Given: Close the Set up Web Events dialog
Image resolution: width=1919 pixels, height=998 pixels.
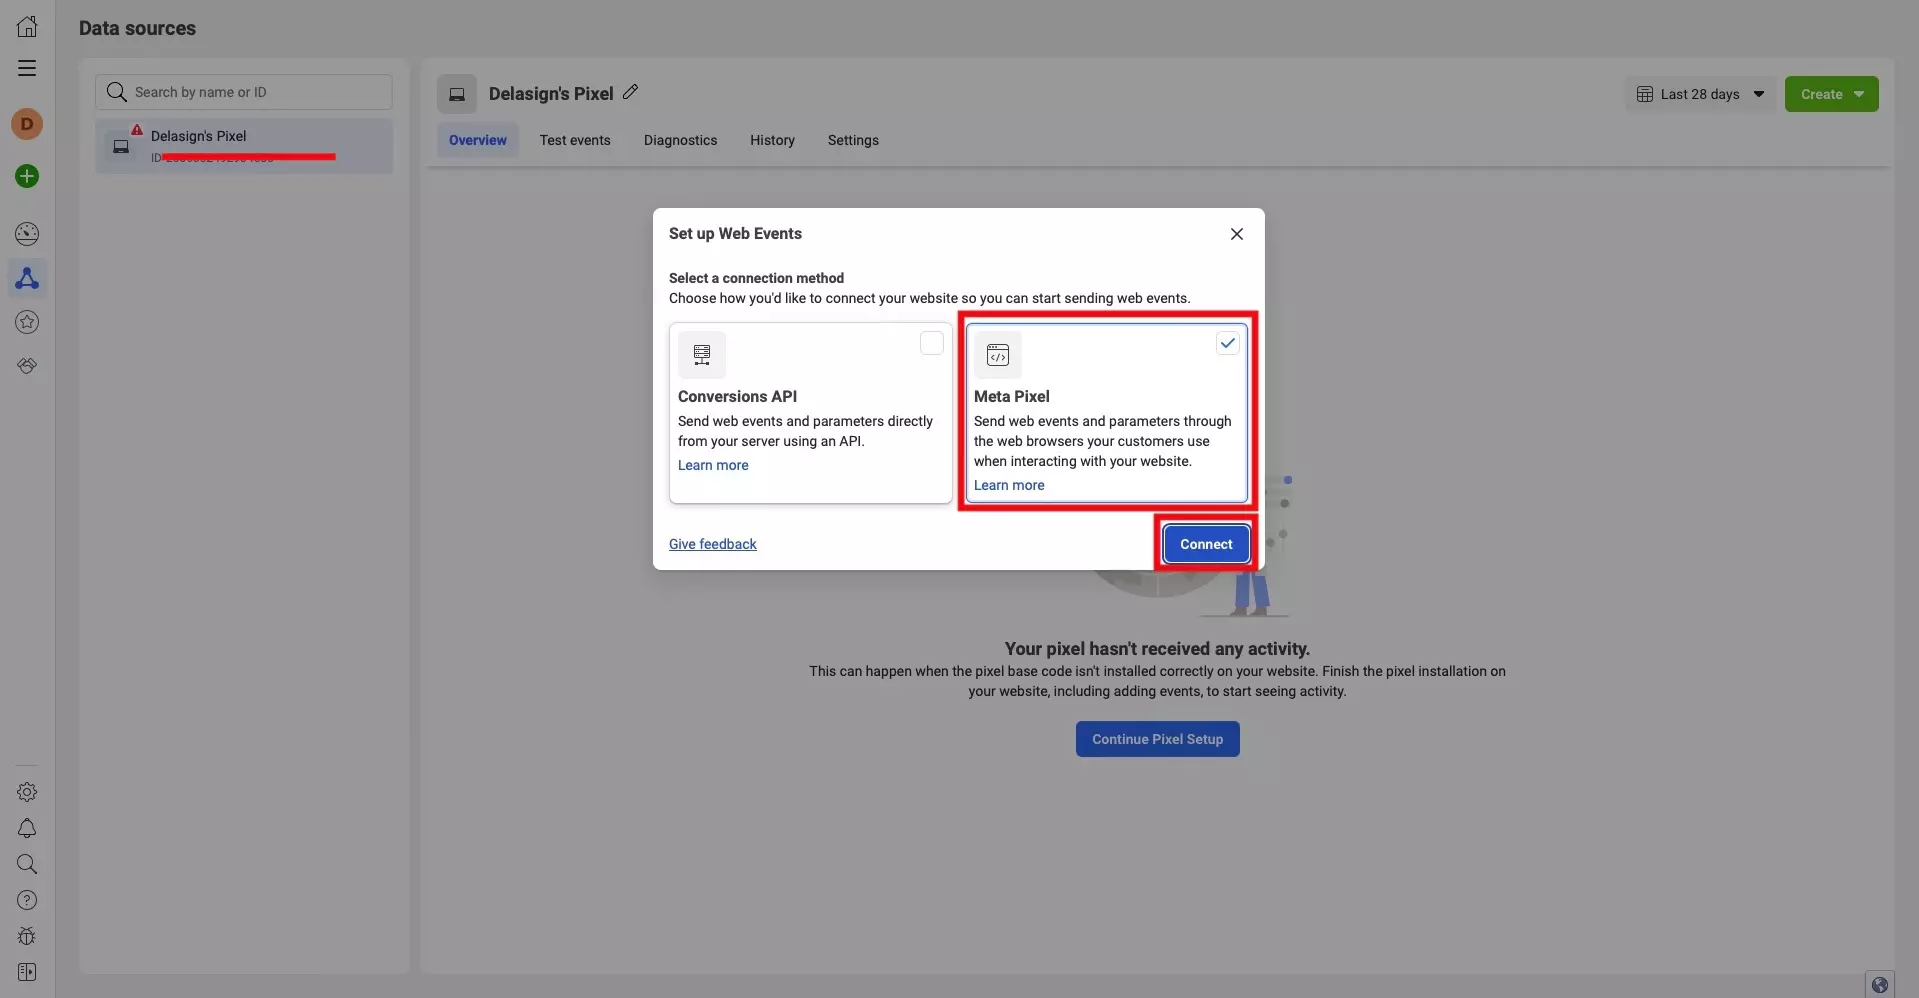Looking at the screenshot, I should pos(1237,234).
